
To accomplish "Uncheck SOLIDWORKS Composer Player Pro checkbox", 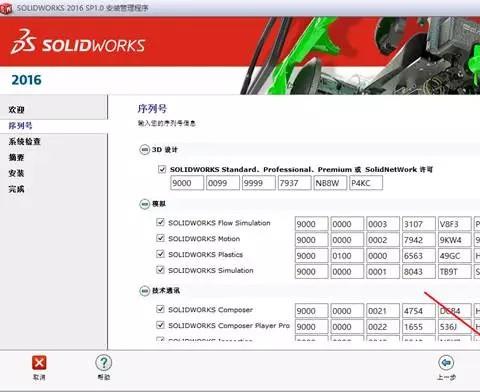I will click(x=160, y=325).
